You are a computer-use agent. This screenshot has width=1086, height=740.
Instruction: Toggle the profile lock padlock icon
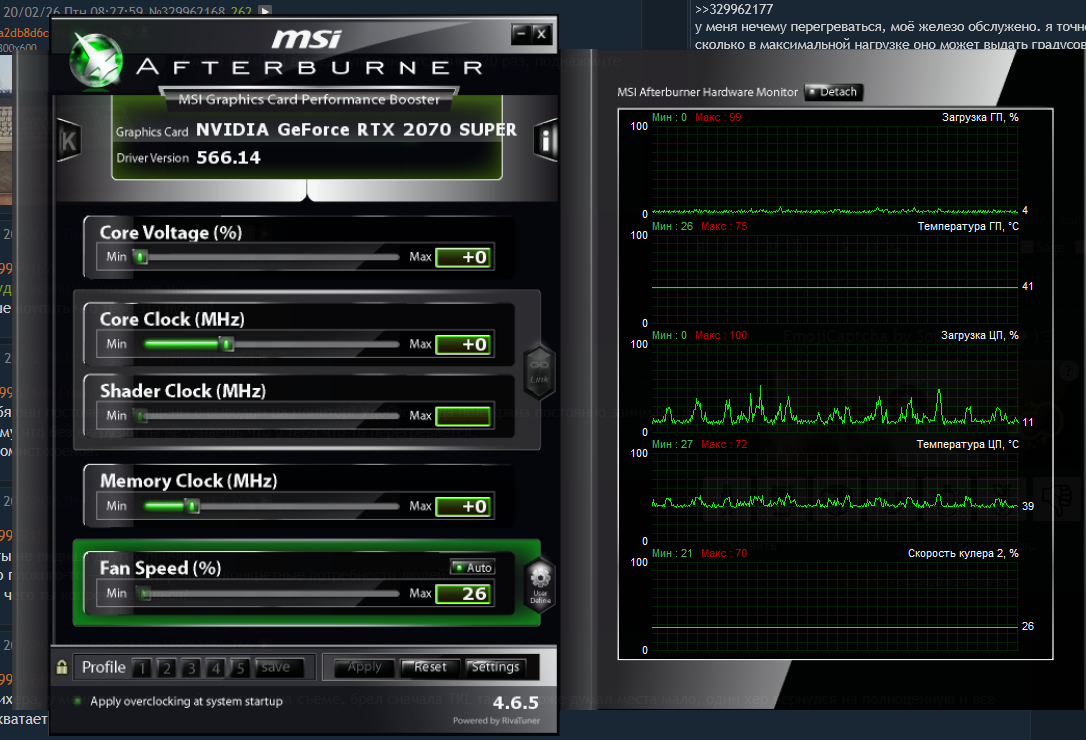pyautogui.click(x=62, y=667)
